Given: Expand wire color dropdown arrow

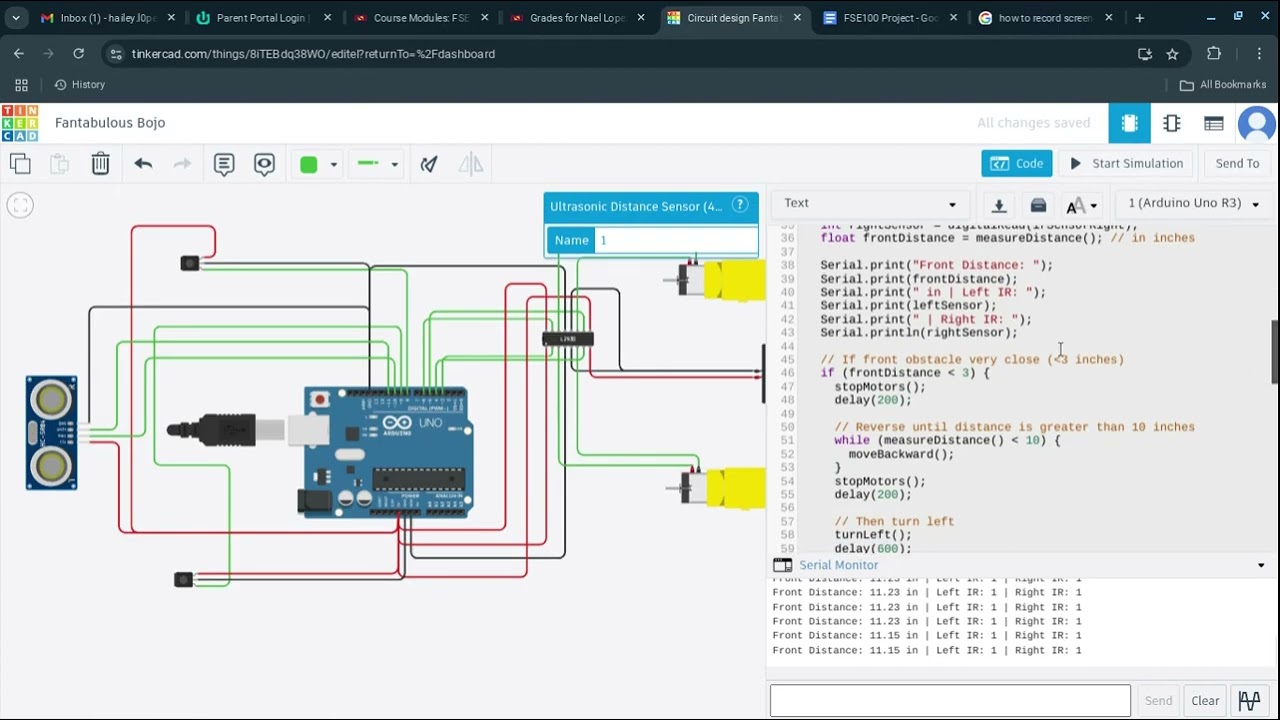Looking at the screenshot, I should click(x=394, y=165).
